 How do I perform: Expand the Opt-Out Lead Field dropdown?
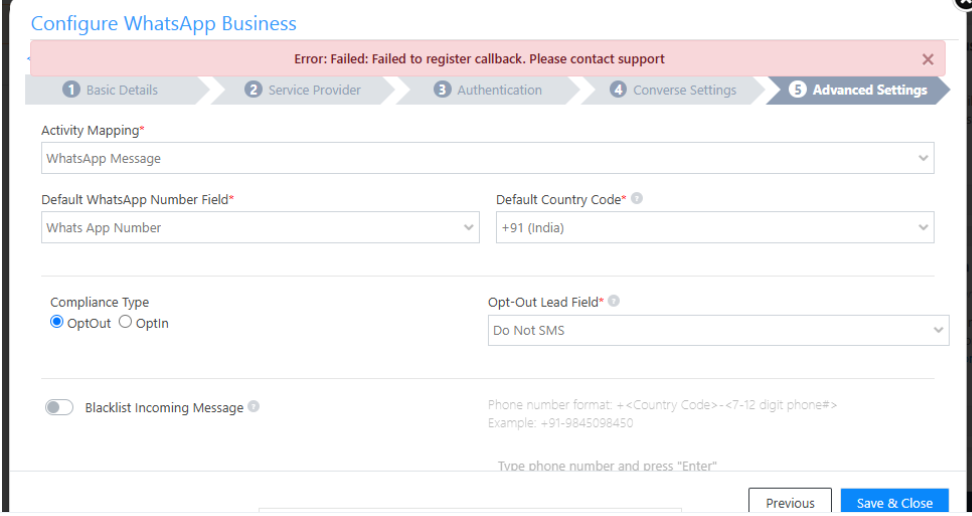coord(718,330)
